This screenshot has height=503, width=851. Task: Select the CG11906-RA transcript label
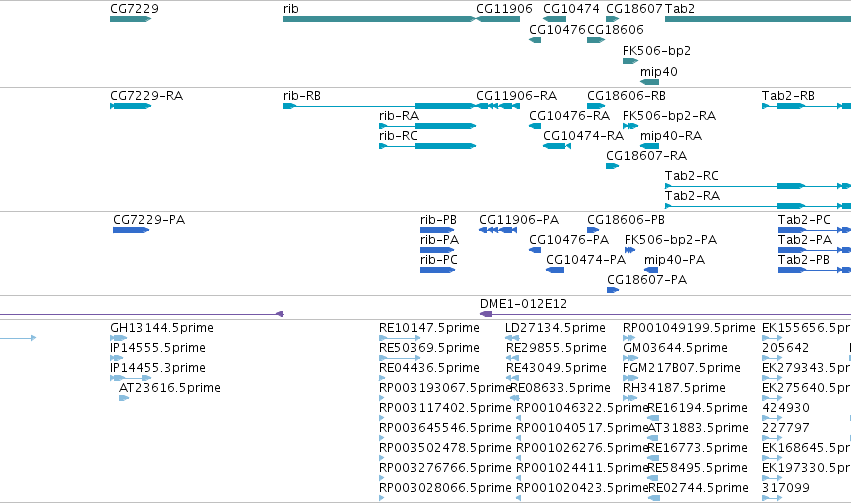[516, 96]
